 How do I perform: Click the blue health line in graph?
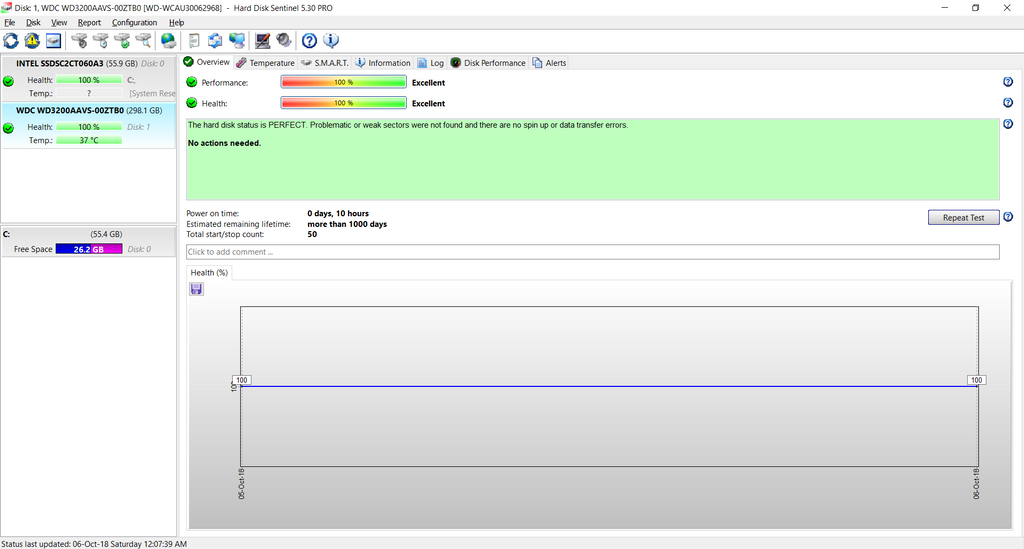[x=609, y=386]
